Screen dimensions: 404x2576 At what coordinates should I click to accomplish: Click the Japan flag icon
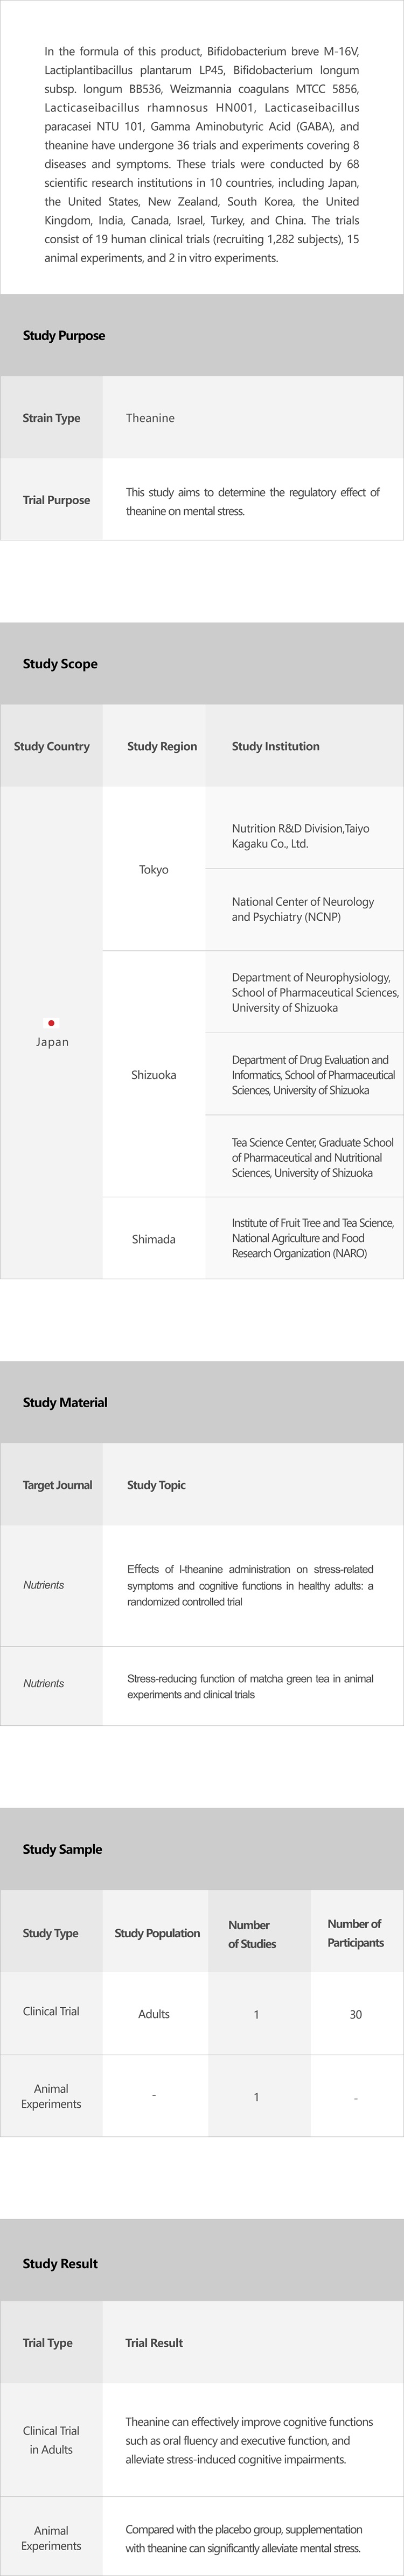[52, 1023]
